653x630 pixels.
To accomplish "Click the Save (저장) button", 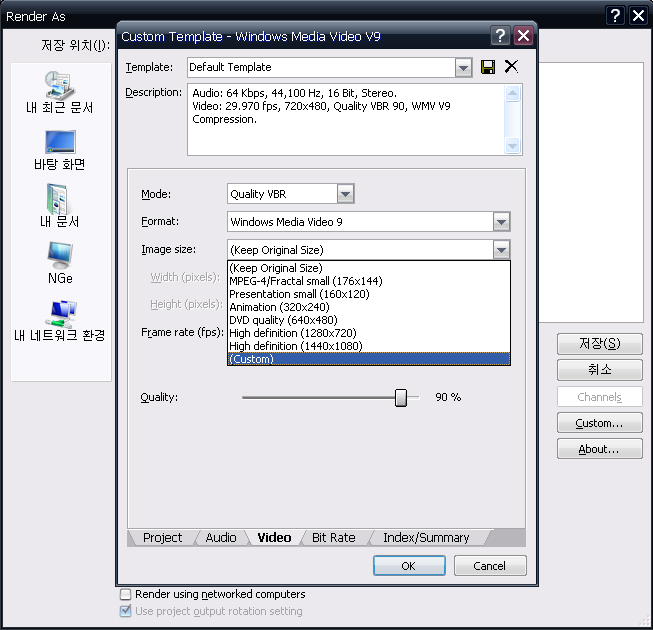I will point(600,344).
